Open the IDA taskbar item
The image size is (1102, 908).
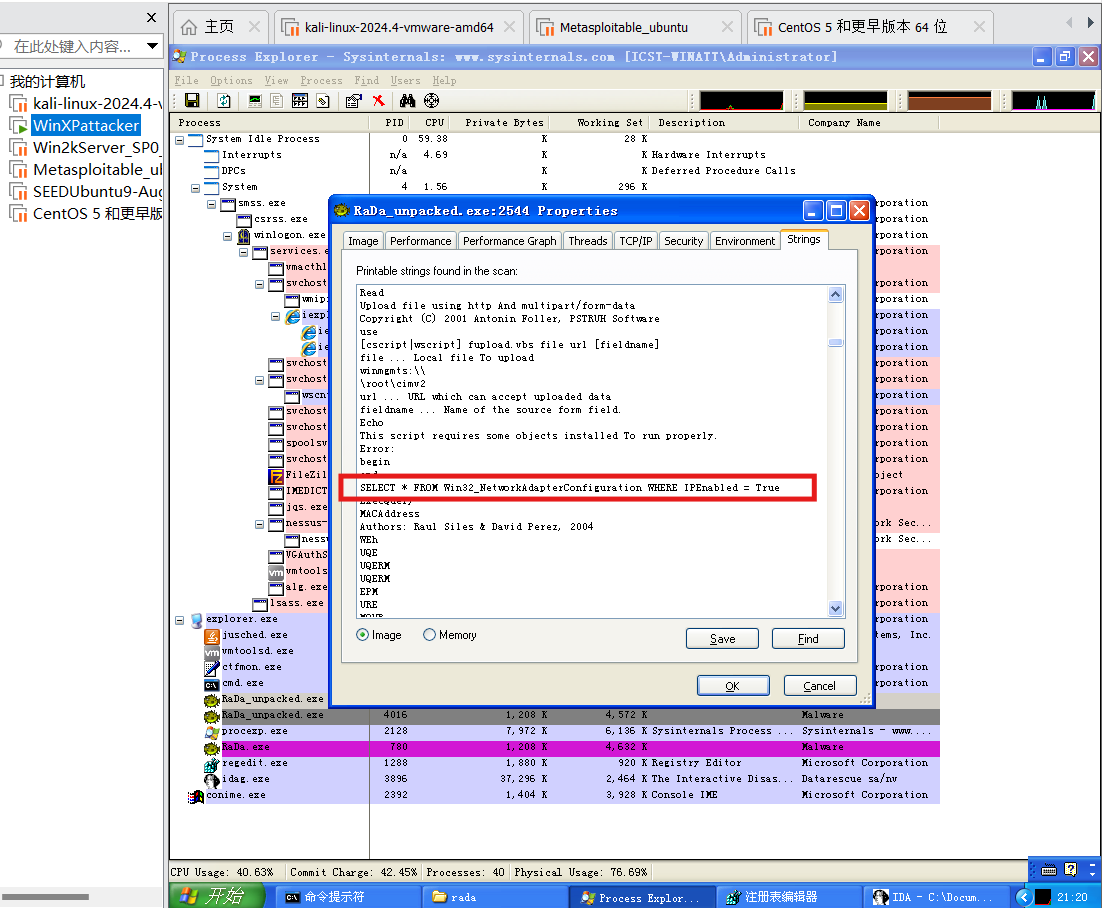click(935, 897)
